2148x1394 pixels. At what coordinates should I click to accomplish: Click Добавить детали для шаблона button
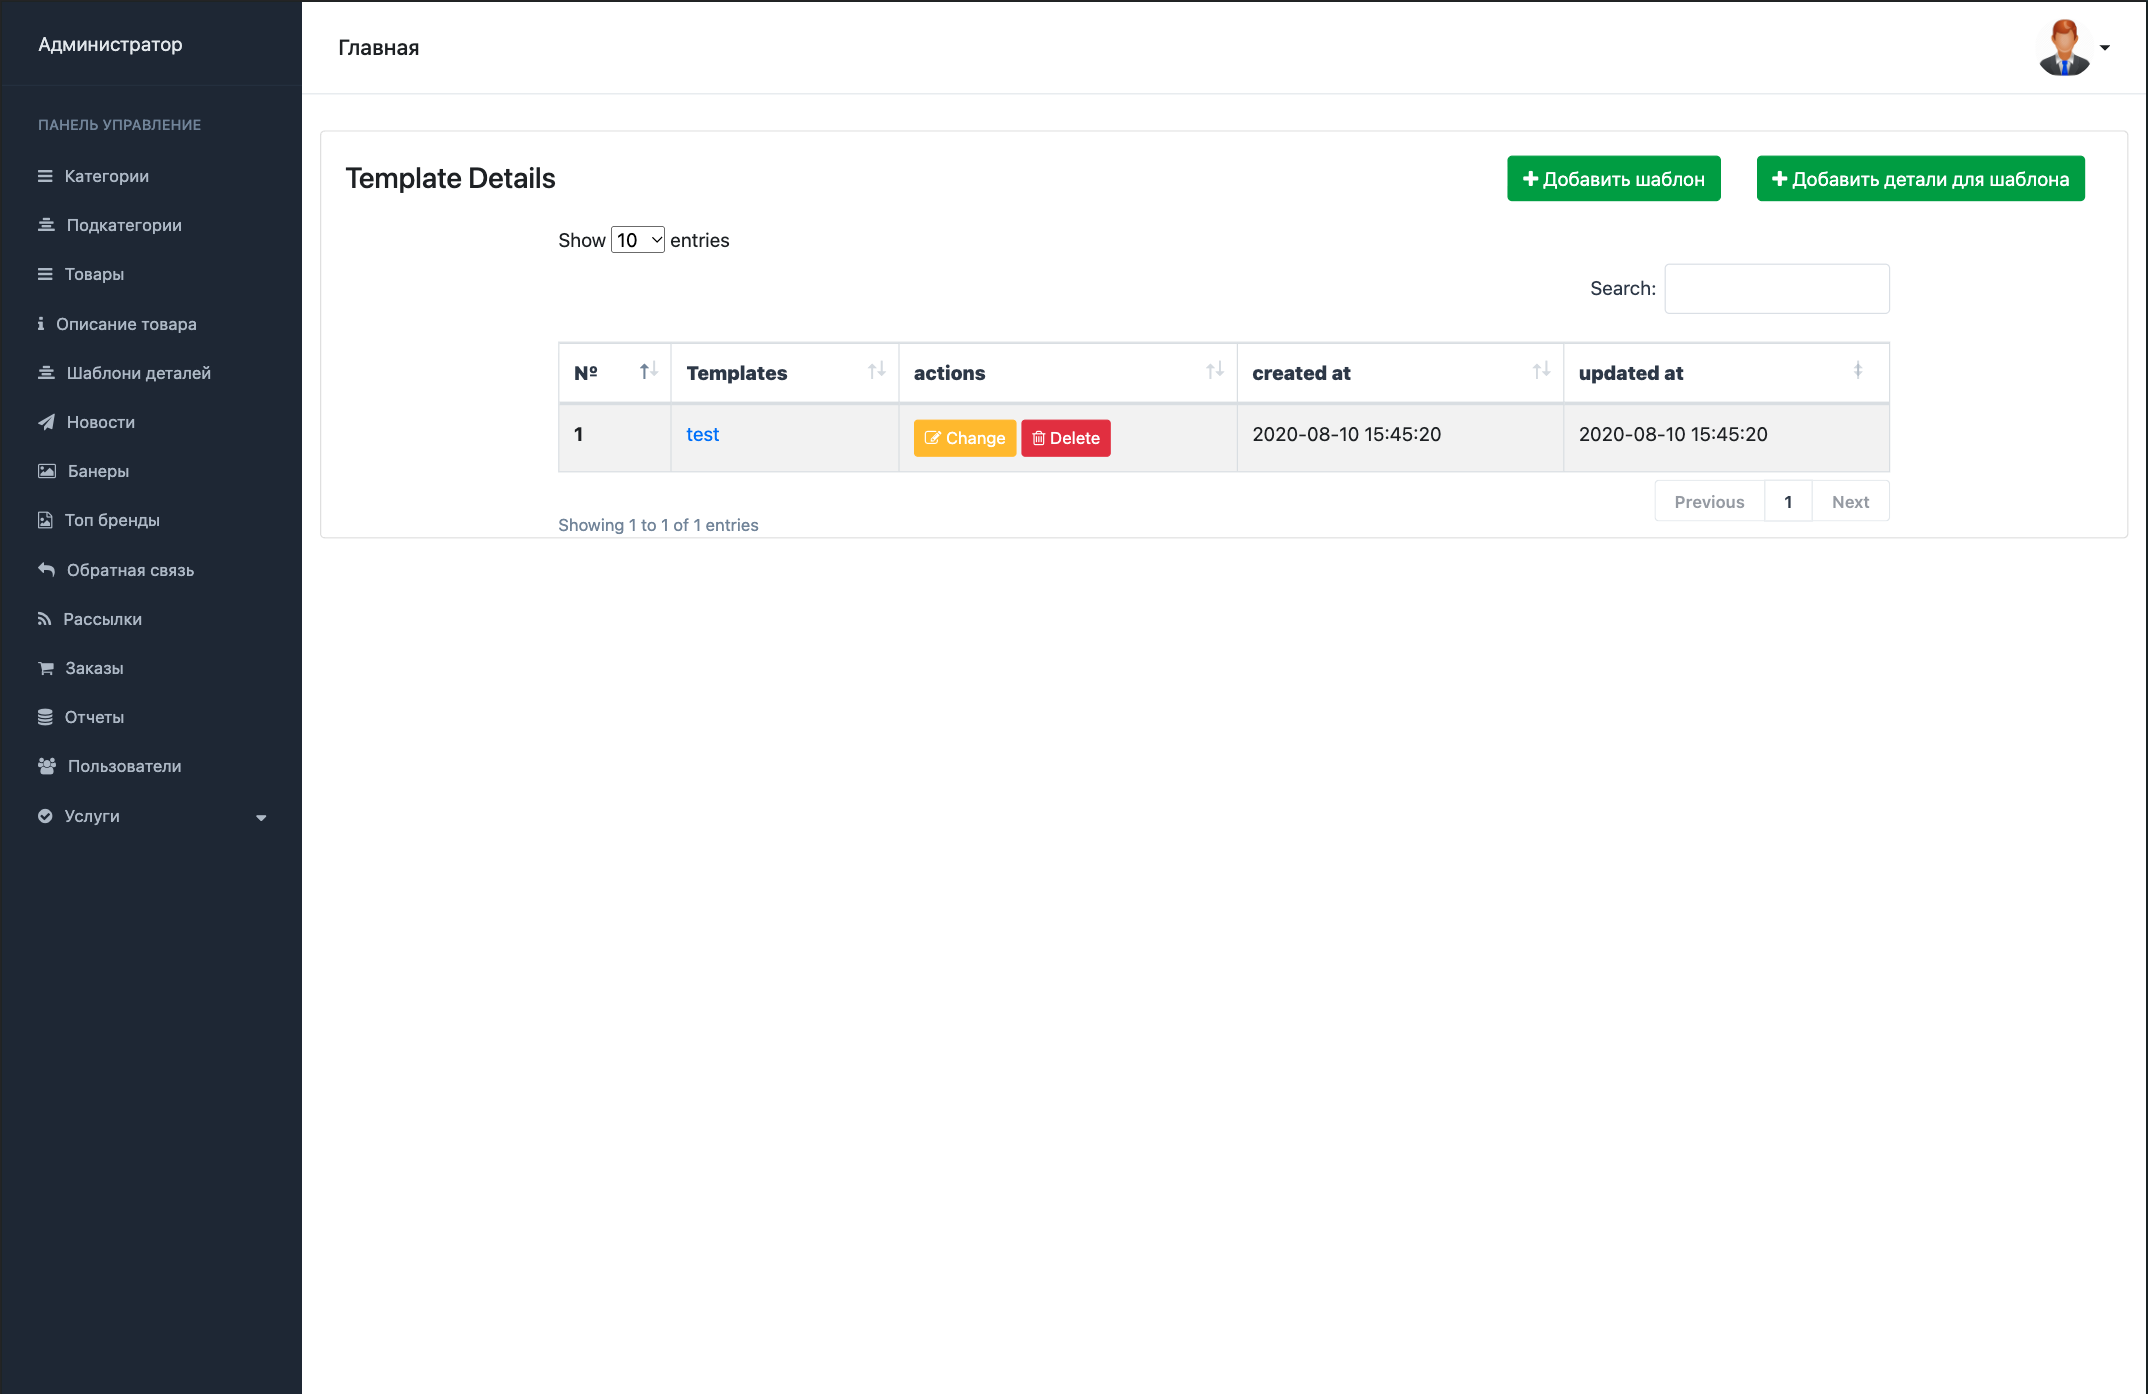[1921, 179]
